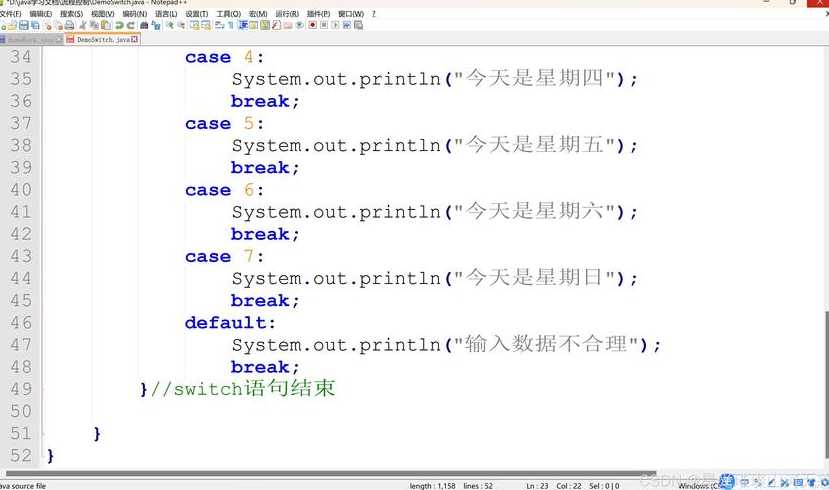Click the Redo arrow icon

tap(131, 25)
